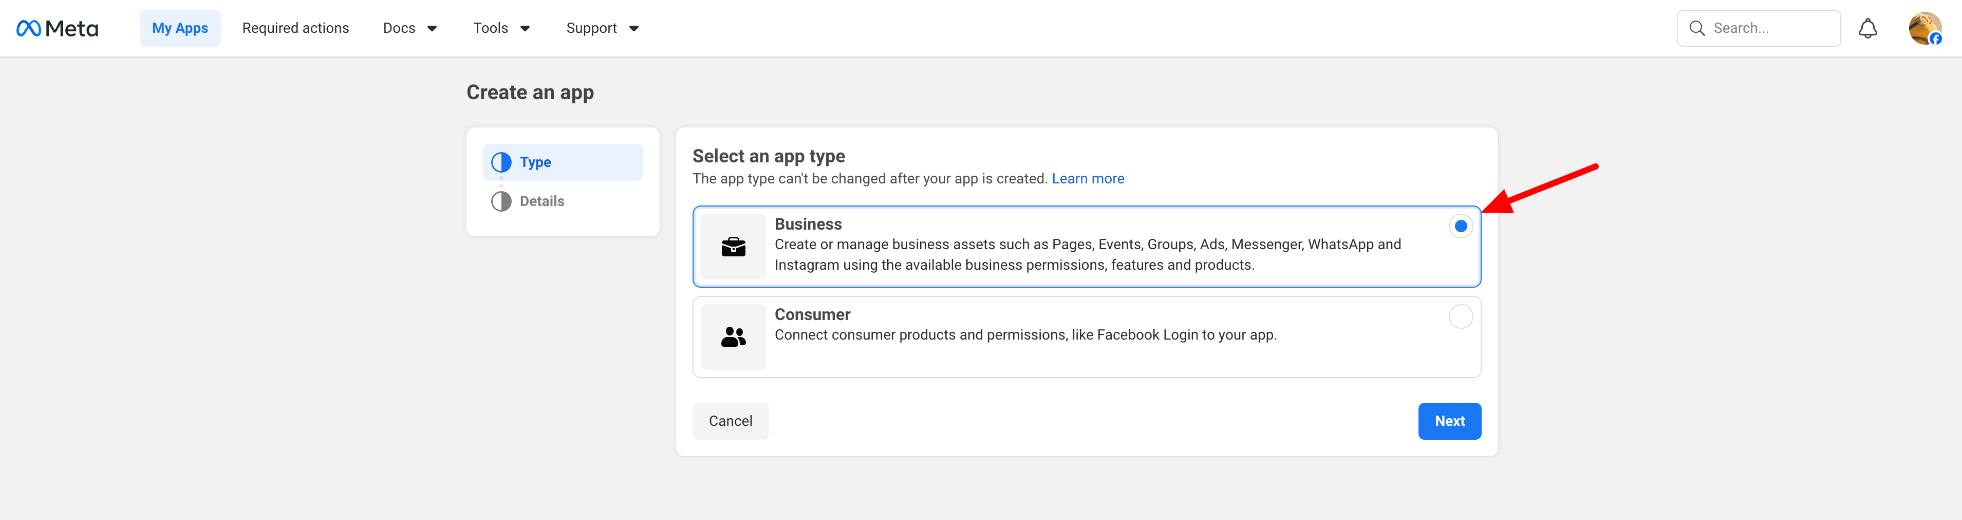Select the Consumer radio button
1962x520 pixels.
(1460, 317)
